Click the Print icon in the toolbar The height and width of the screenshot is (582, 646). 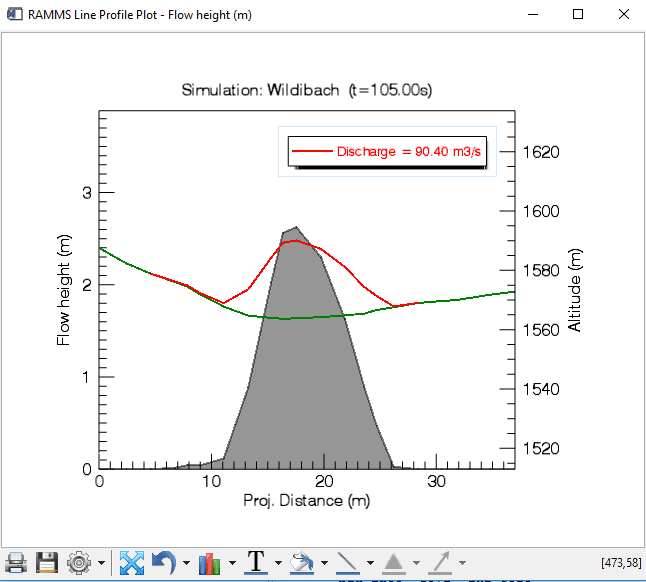pyautogui.click(x=16, y=563)
